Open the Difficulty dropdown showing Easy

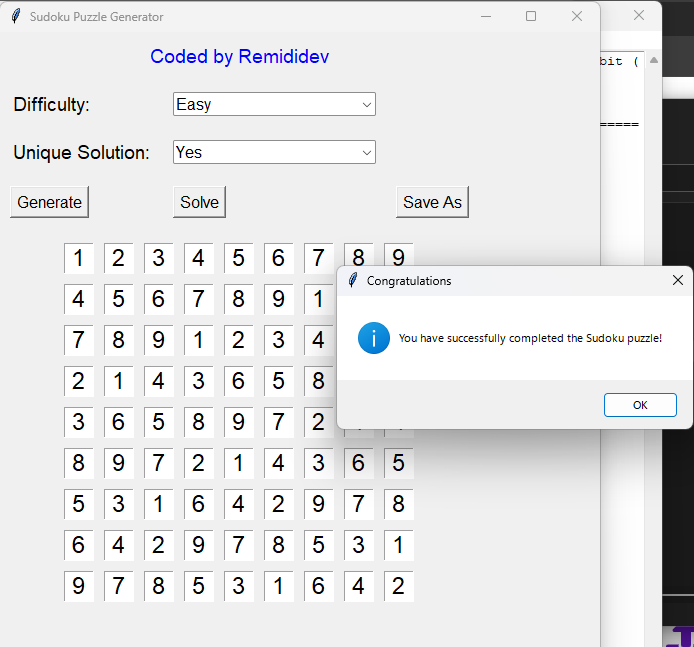coord(274,104)
